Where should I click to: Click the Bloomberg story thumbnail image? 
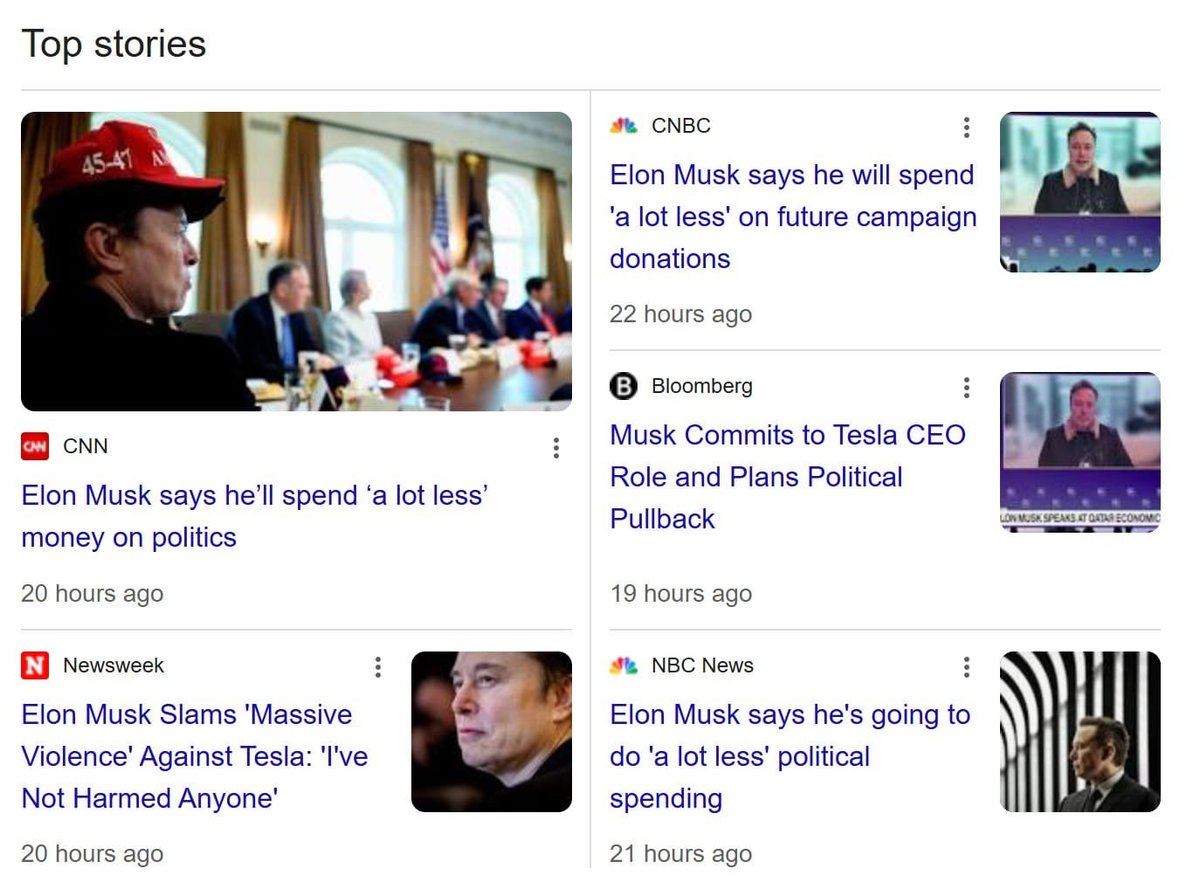tap(1080, 452)
